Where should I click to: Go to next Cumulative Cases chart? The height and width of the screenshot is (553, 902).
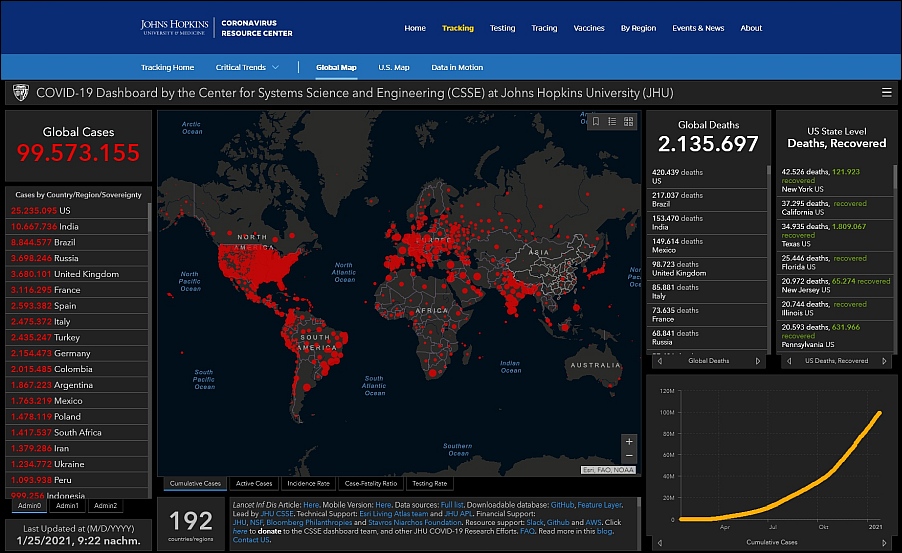tap(884, 542)
